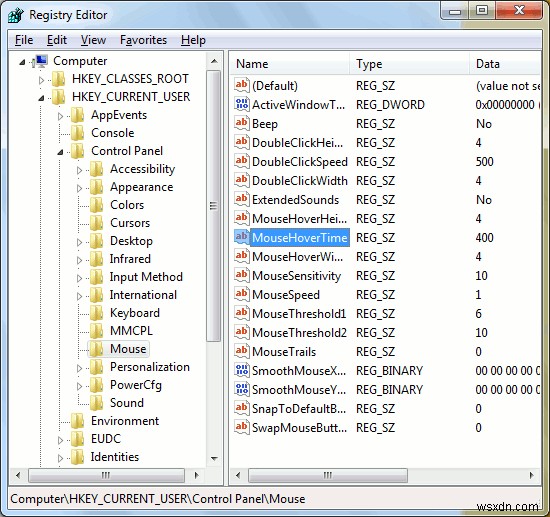550x517 pixels.
Task: Click the Data column header
Action: pyautogui.click(x=505, y=64)
